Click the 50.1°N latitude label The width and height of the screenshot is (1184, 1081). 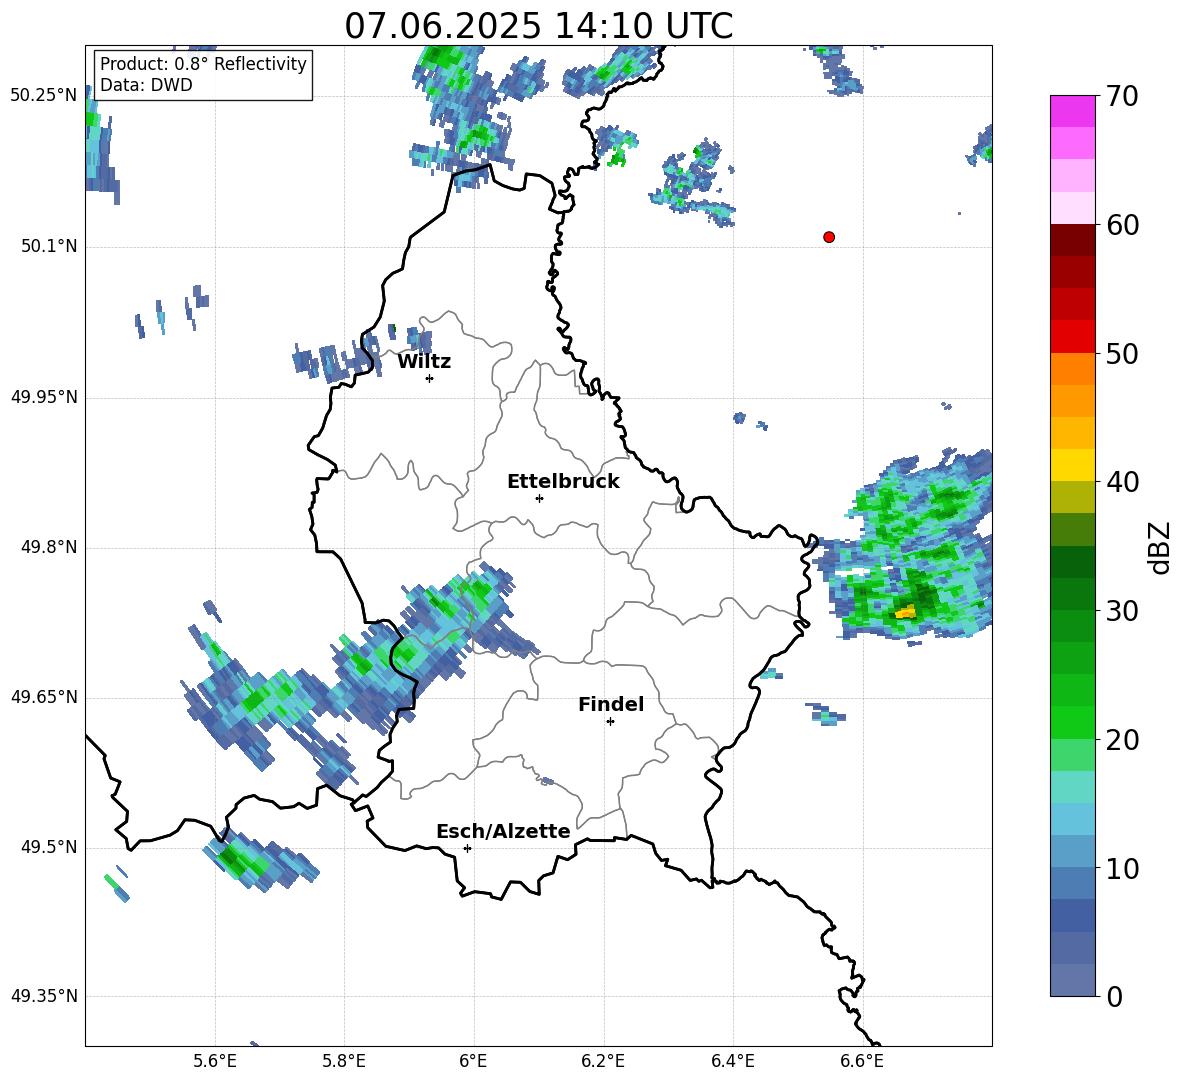pos(49,247)
